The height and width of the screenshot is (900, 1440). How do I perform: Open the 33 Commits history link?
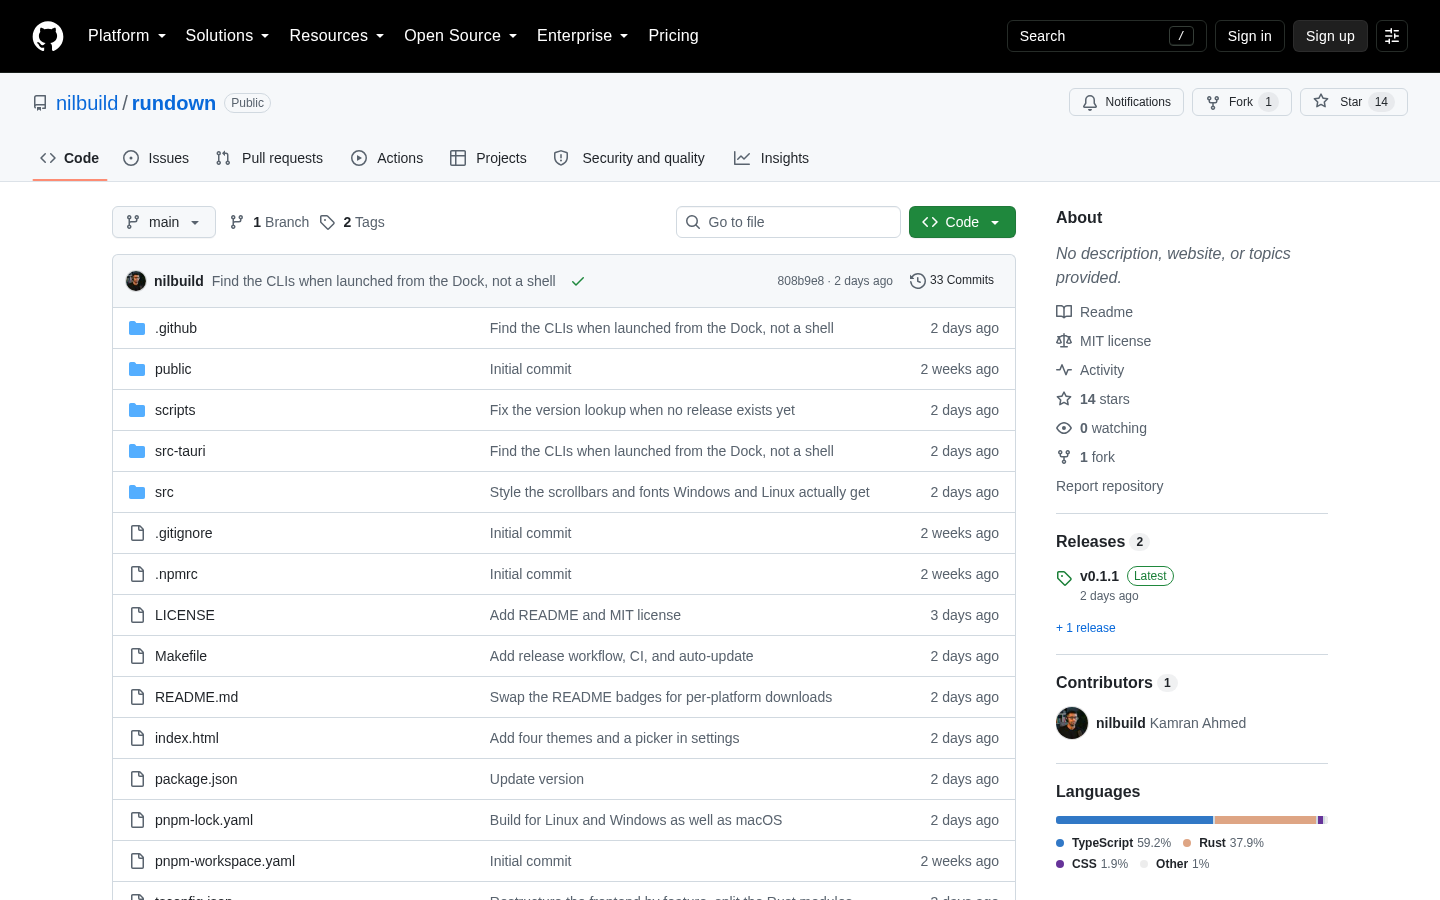coord(952,281)
